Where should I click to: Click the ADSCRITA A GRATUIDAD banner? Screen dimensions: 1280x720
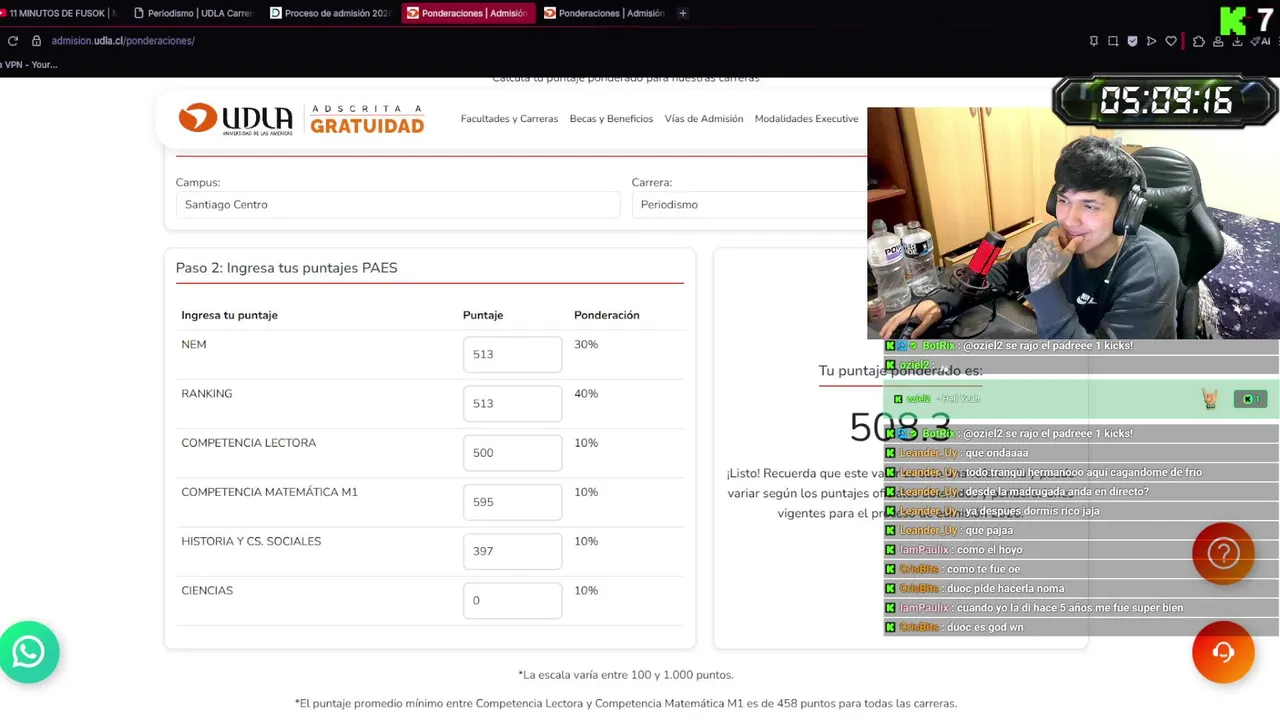367,119
